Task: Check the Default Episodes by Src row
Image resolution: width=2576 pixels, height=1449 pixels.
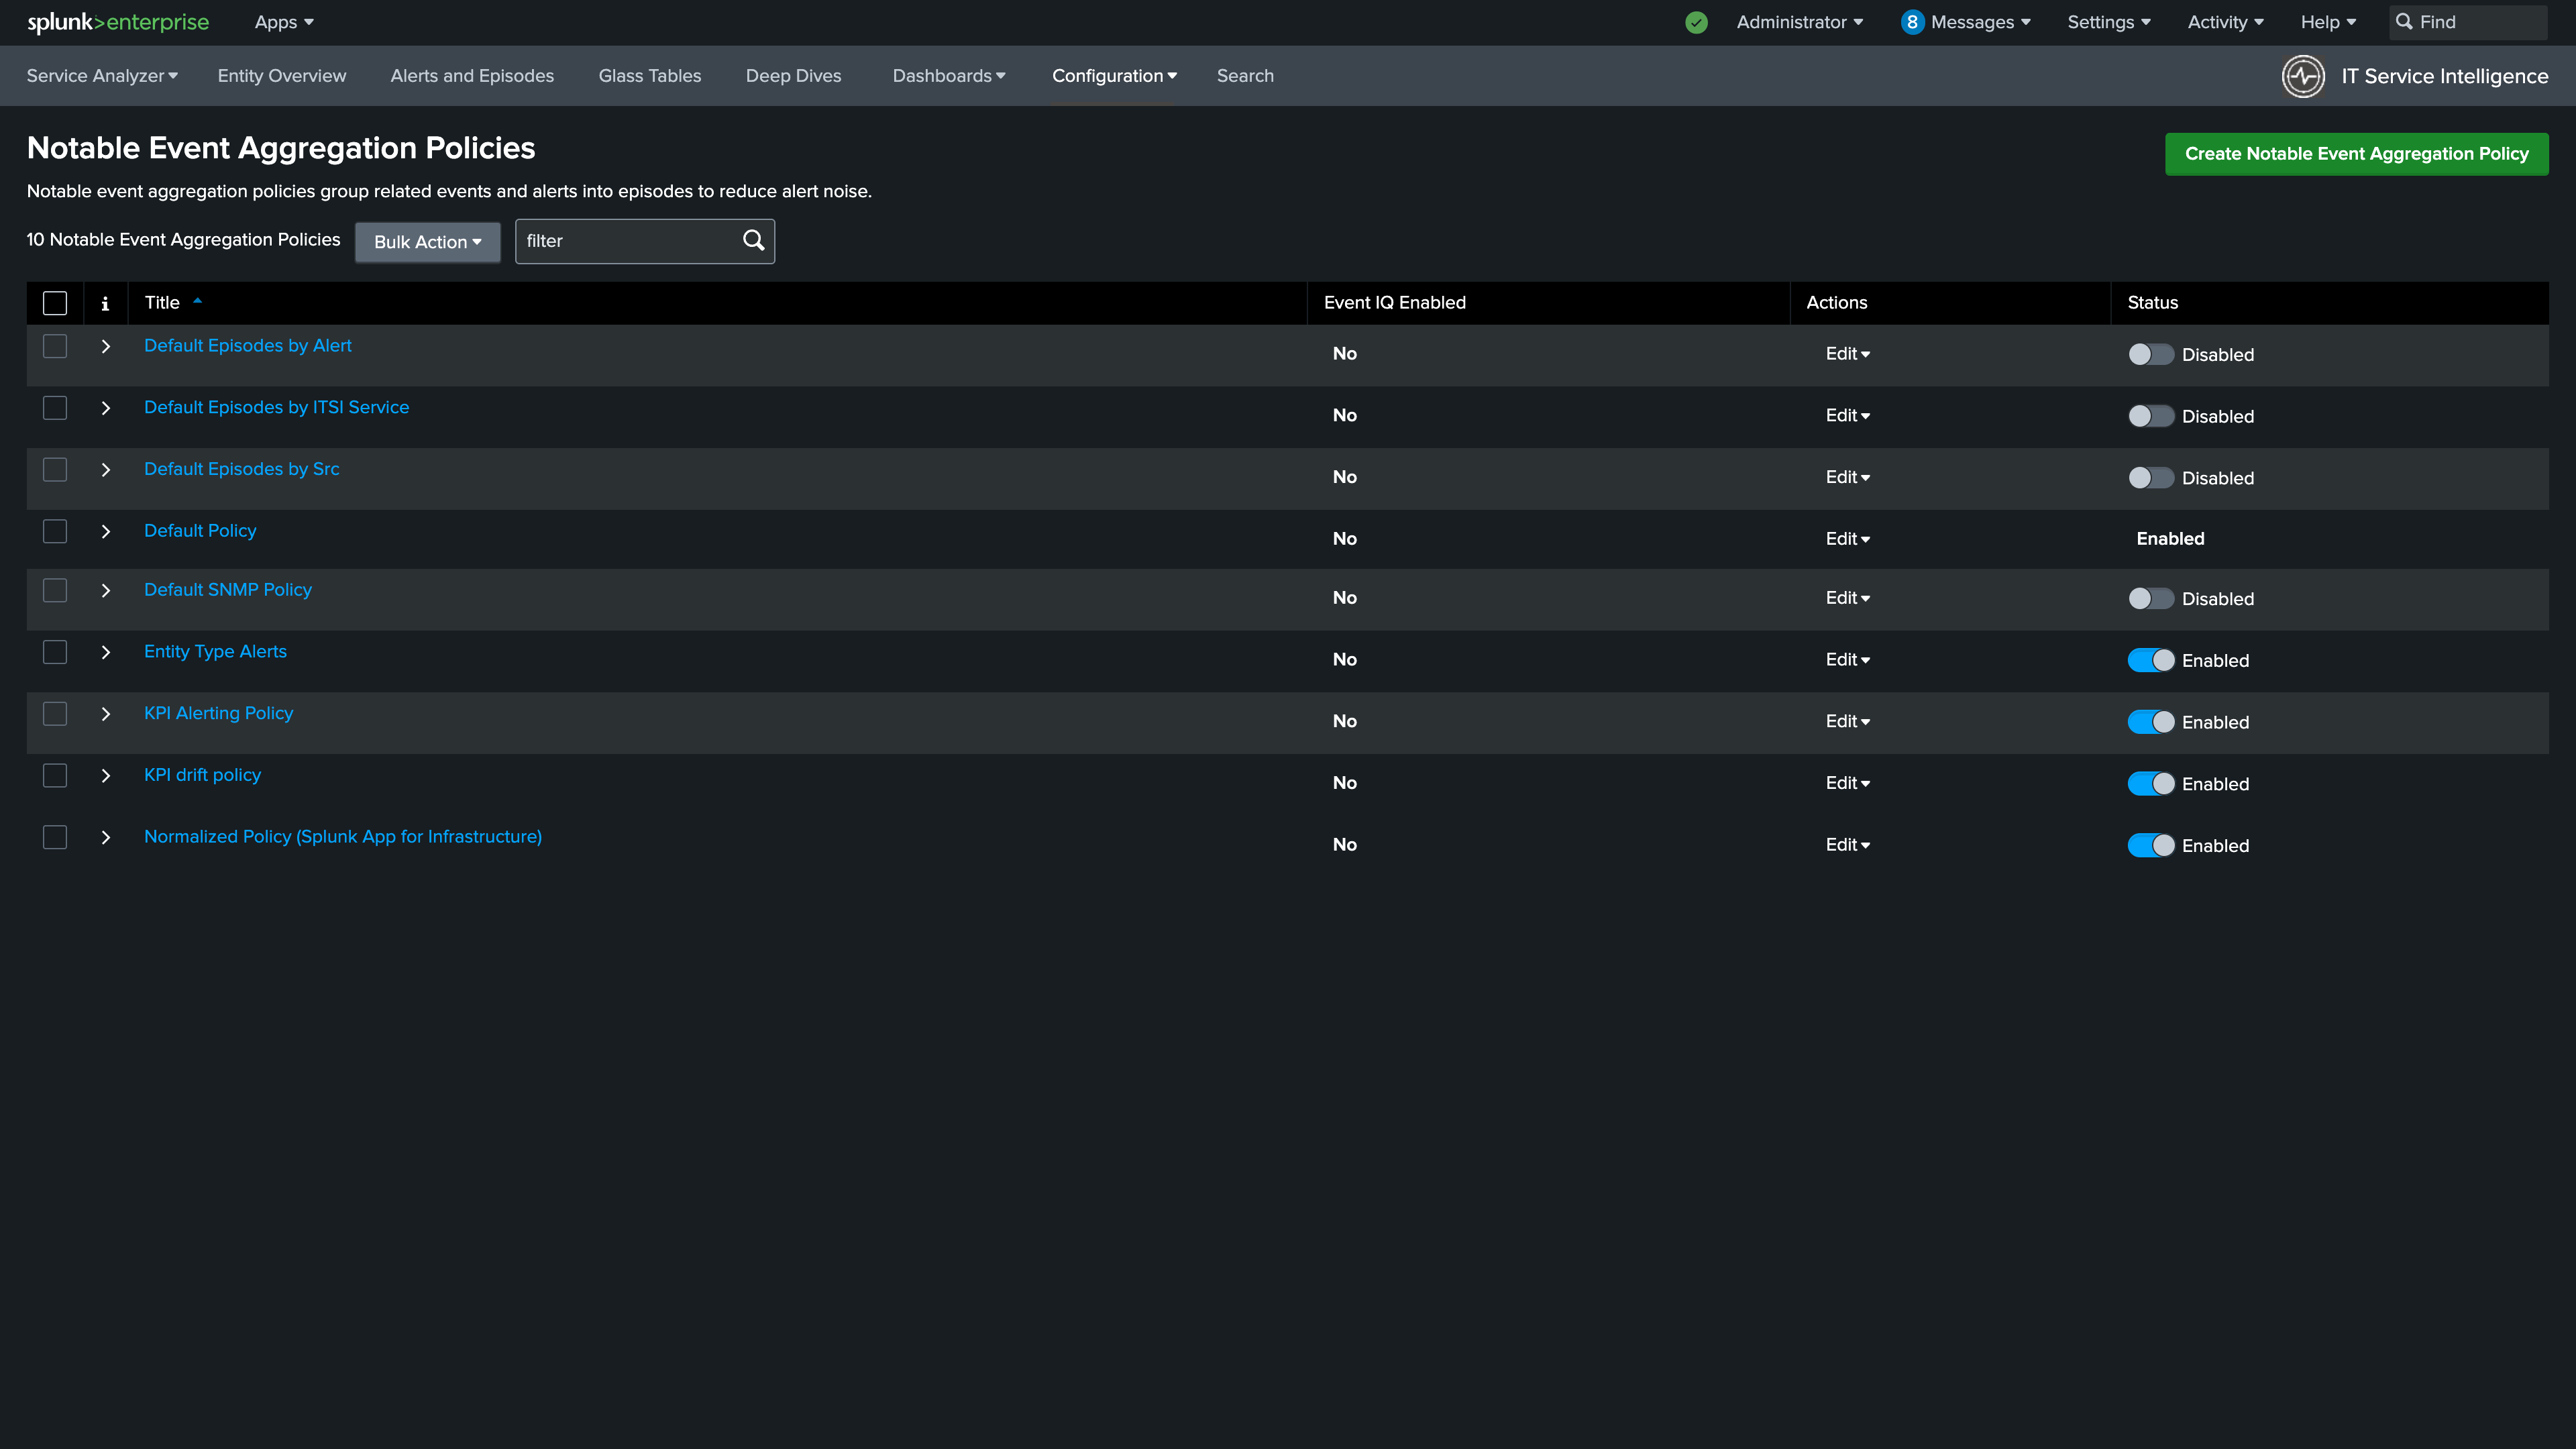Action: pyautogui.click(x=55, y=470)
